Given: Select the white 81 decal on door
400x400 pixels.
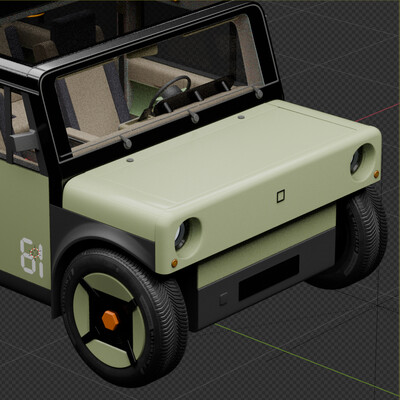Looking at the screenshot, I should [x=32, y=257].
